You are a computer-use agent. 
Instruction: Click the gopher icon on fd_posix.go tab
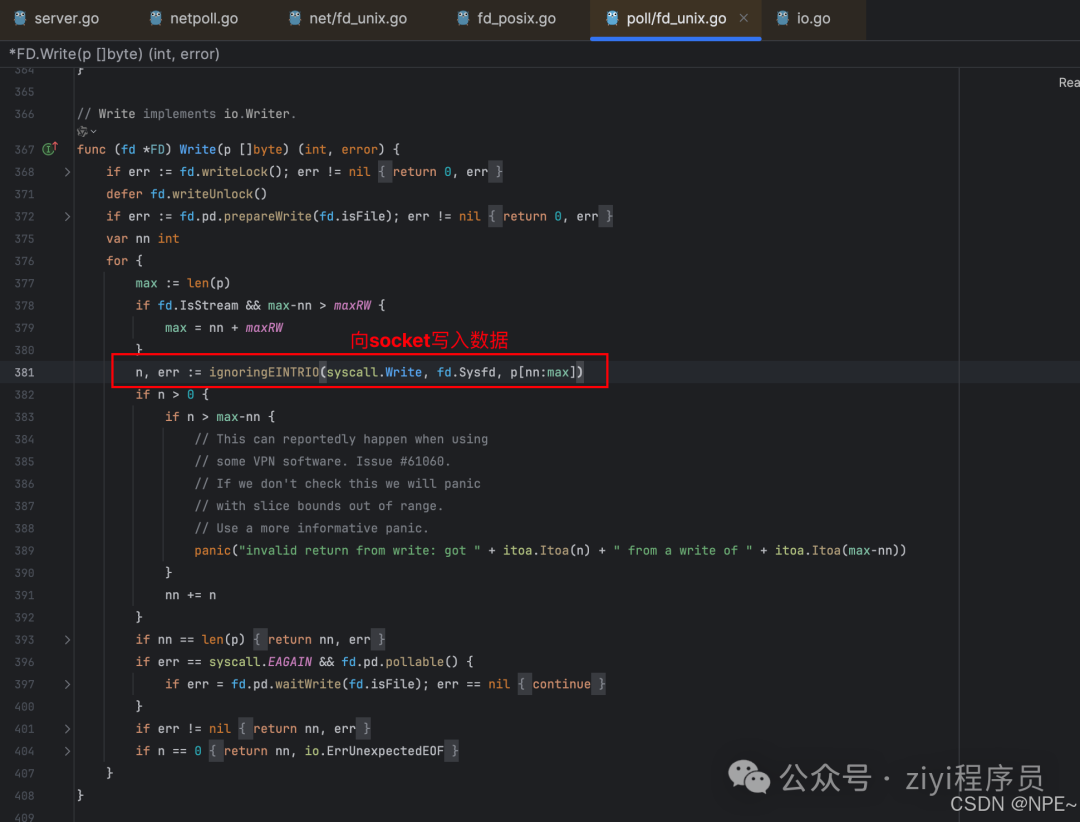click(462, 18)
